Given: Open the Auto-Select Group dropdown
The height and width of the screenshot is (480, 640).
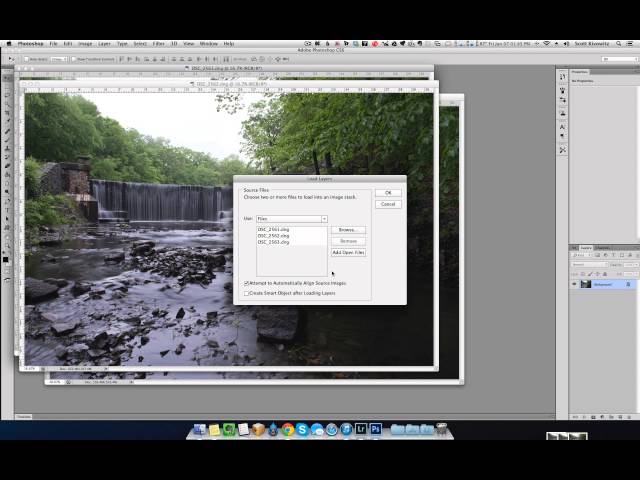Looking at the screenshot, I should [59, 59].
